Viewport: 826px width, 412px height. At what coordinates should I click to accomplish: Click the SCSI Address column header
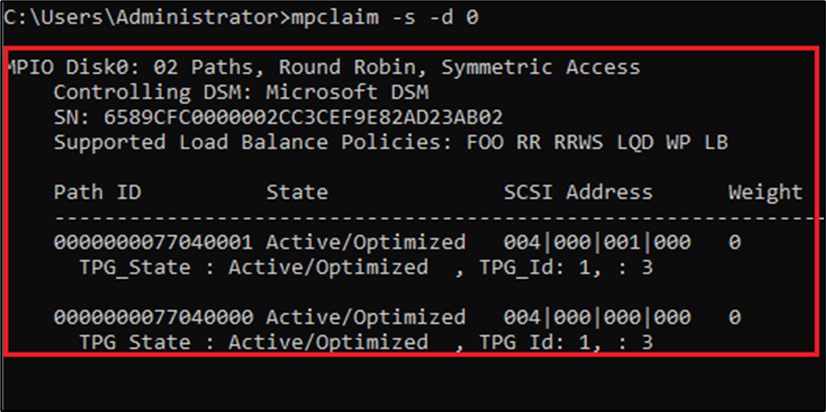(578, 192)
